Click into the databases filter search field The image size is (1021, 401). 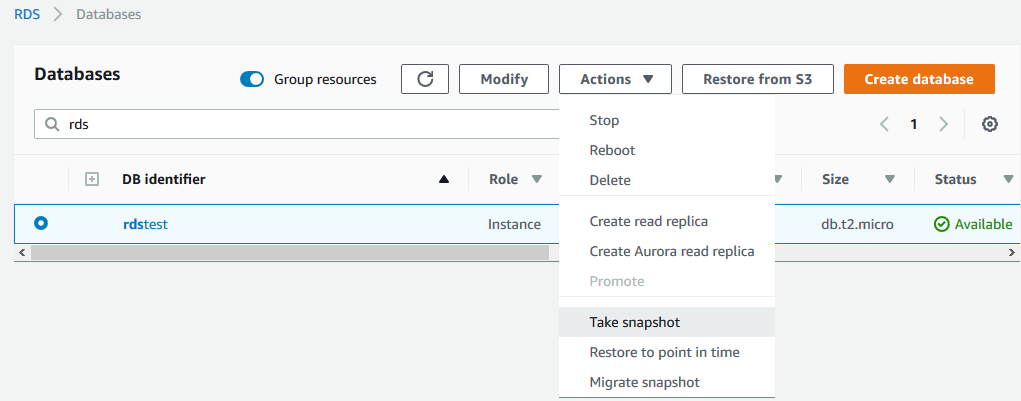pyautogui.click(x=300, y=125)
